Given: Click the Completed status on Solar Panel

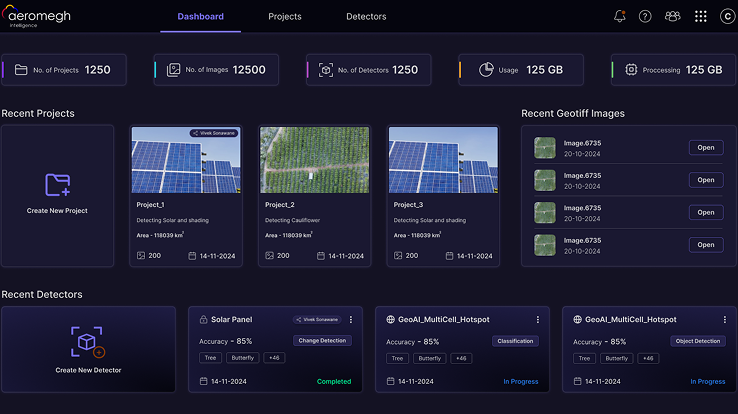Looking at the screenshot, I should click(334, 382).
